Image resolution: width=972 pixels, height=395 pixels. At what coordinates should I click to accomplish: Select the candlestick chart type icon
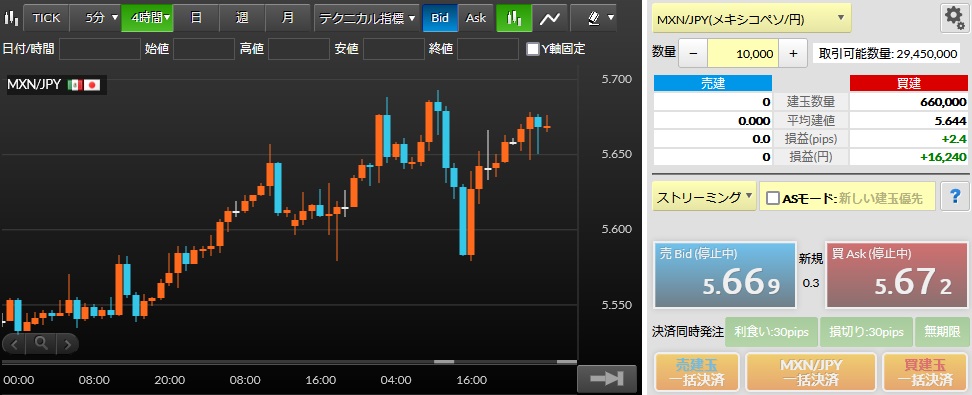point(513,18)
